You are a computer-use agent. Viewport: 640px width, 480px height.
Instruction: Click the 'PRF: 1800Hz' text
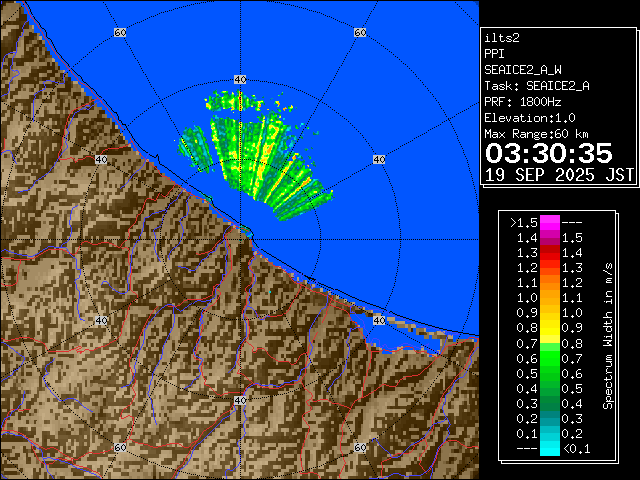click(x=524, y=102)
